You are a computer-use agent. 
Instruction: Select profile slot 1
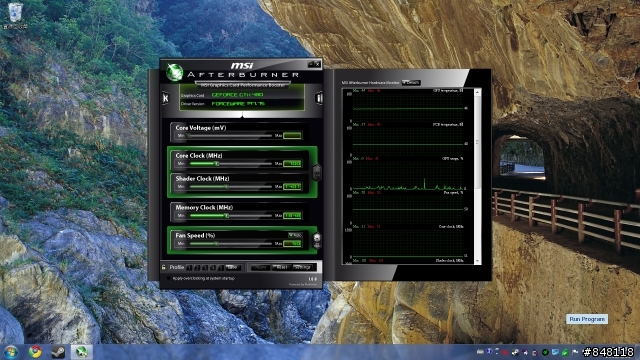coord(189,268)
